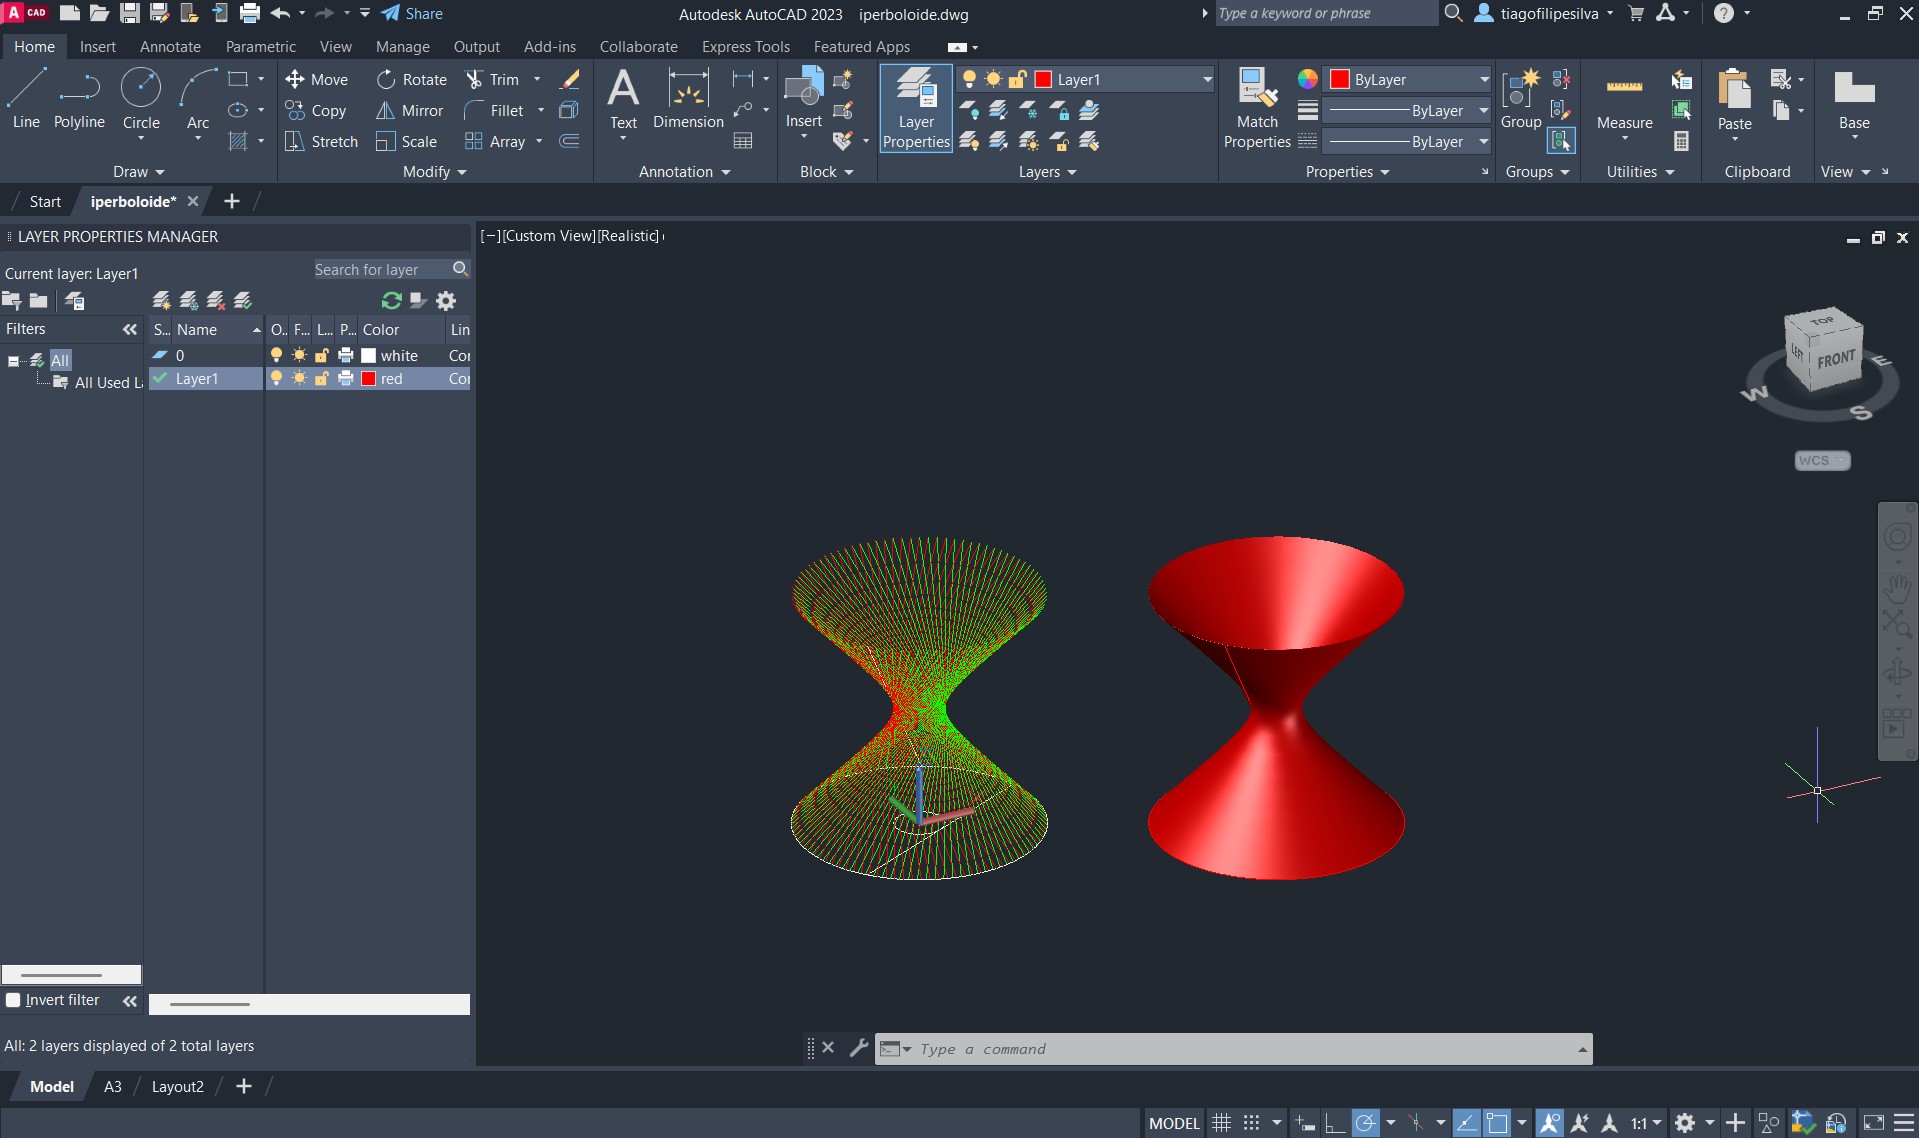The height and width of the screenshot is (1138, 1919).
Task: Enable the Invert filter checkbox
Action: (13, 1000)
